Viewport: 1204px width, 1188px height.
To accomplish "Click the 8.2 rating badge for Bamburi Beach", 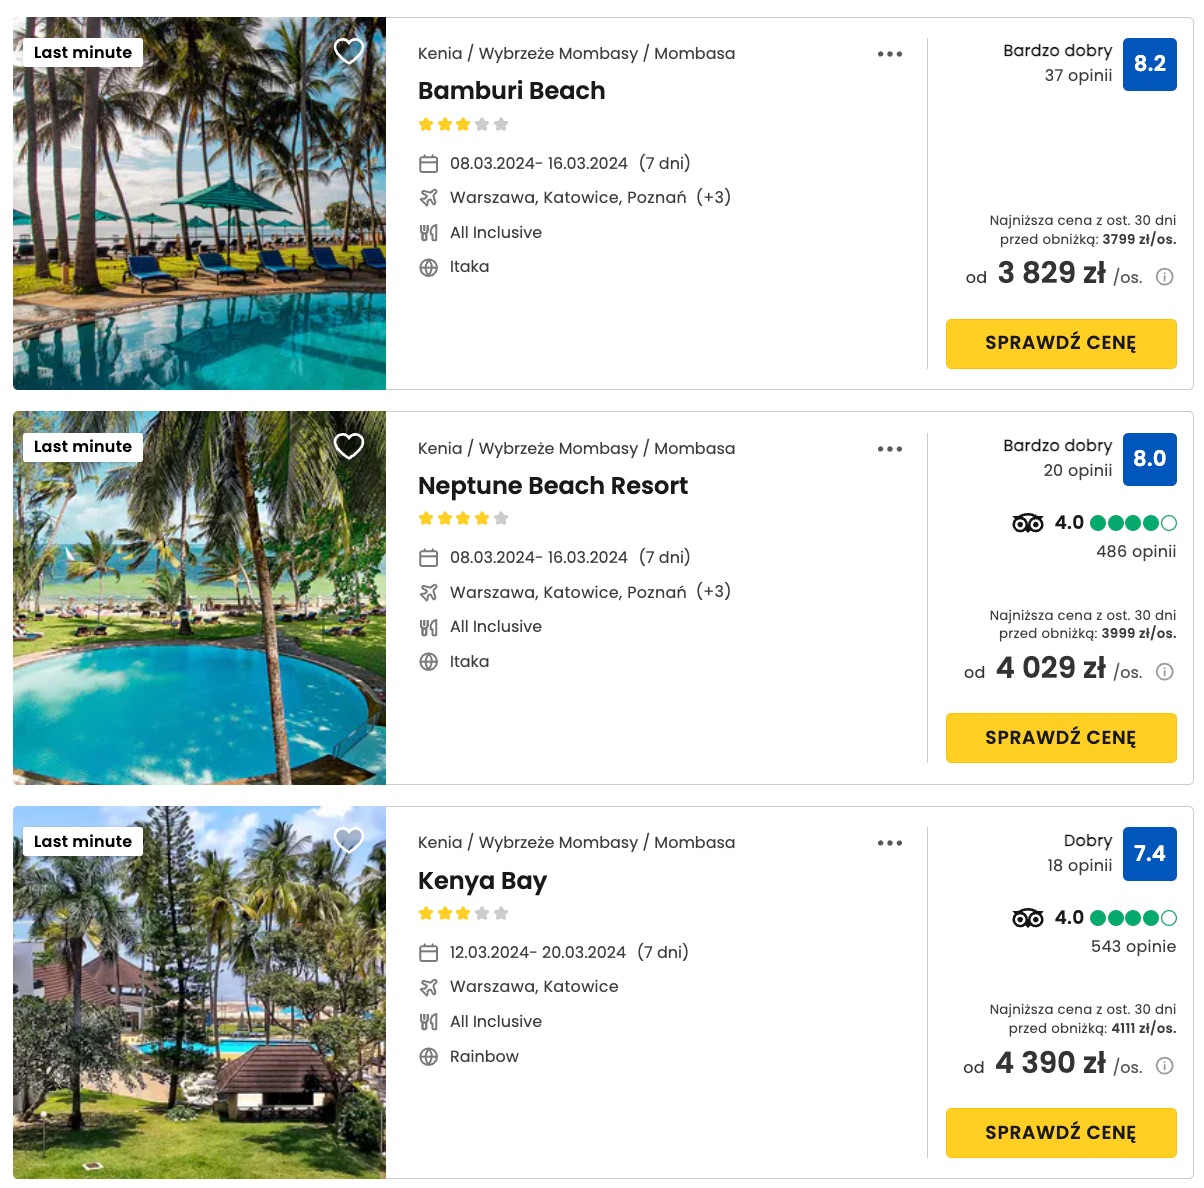I will click(x=1150, y=64).
